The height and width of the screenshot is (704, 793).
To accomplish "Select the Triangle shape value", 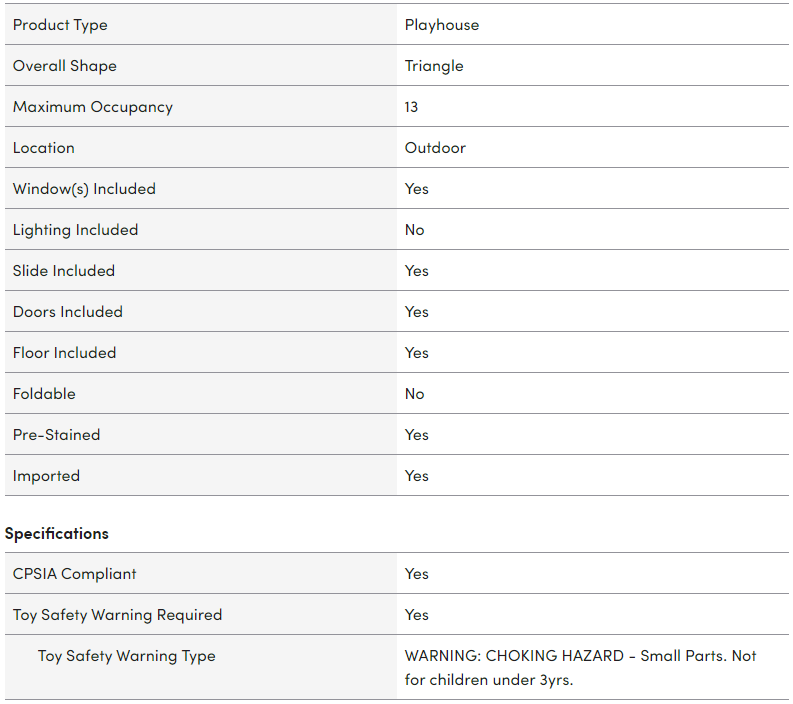I will pos(434,66).
